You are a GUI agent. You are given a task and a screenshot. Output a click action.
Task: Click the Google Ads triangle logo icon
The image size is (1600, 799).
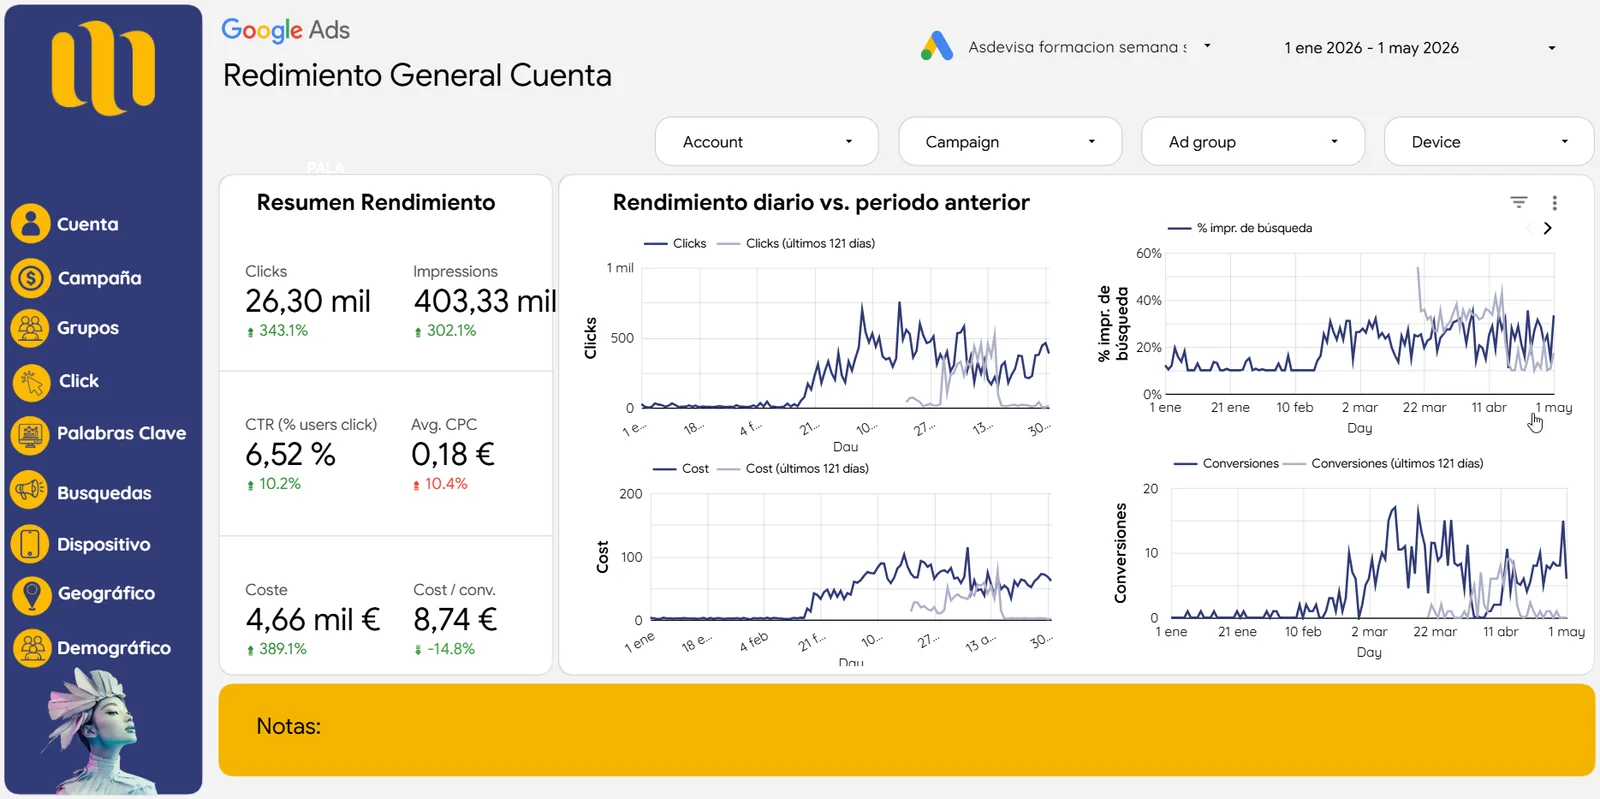click(x=937, y=46)
